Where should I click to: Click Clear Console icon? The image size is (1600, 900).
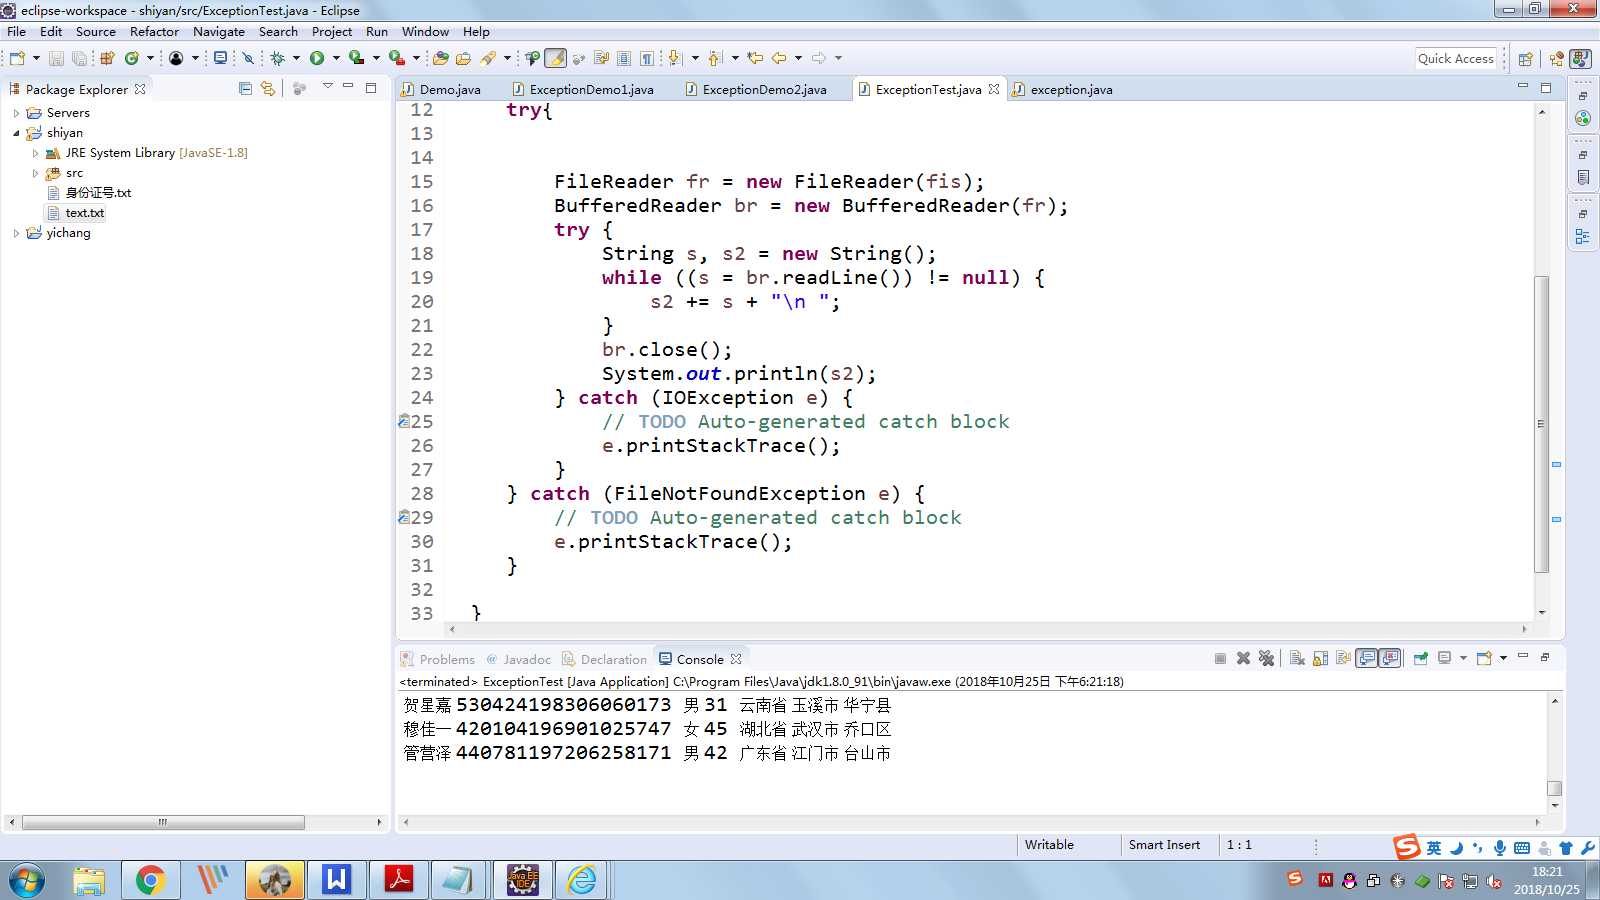point(1297,658)
